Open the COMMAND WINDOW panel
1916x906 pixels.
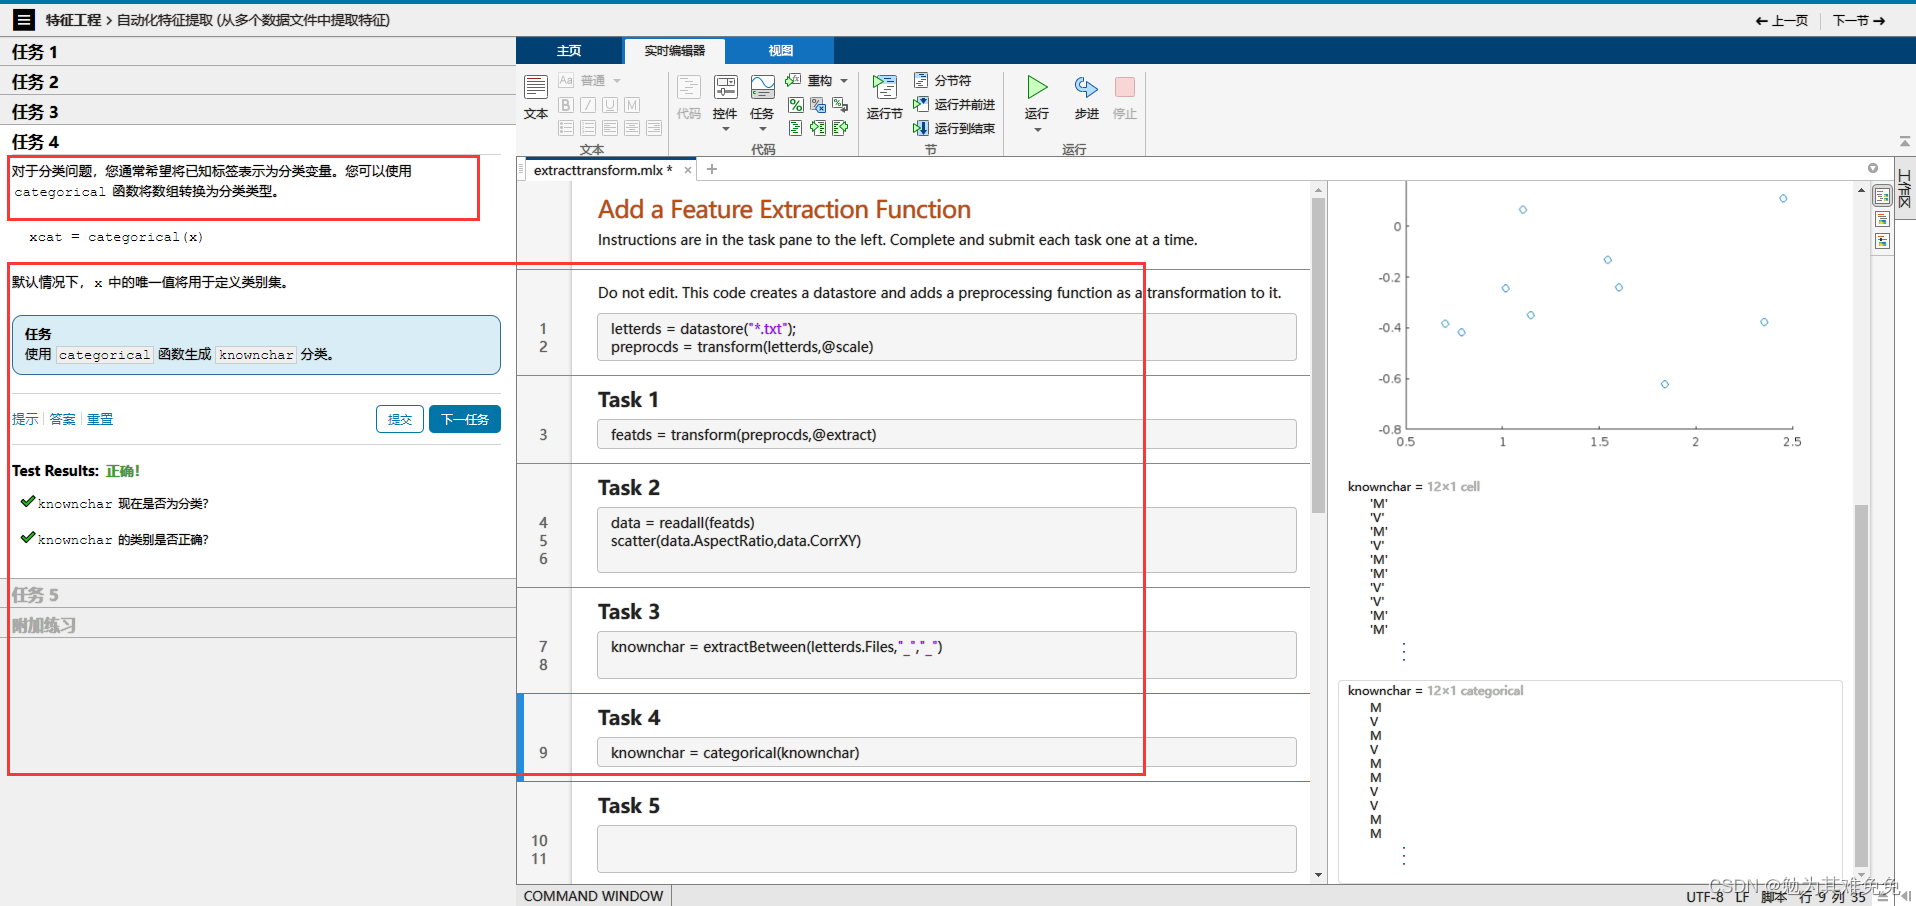[x=593, y=896]
